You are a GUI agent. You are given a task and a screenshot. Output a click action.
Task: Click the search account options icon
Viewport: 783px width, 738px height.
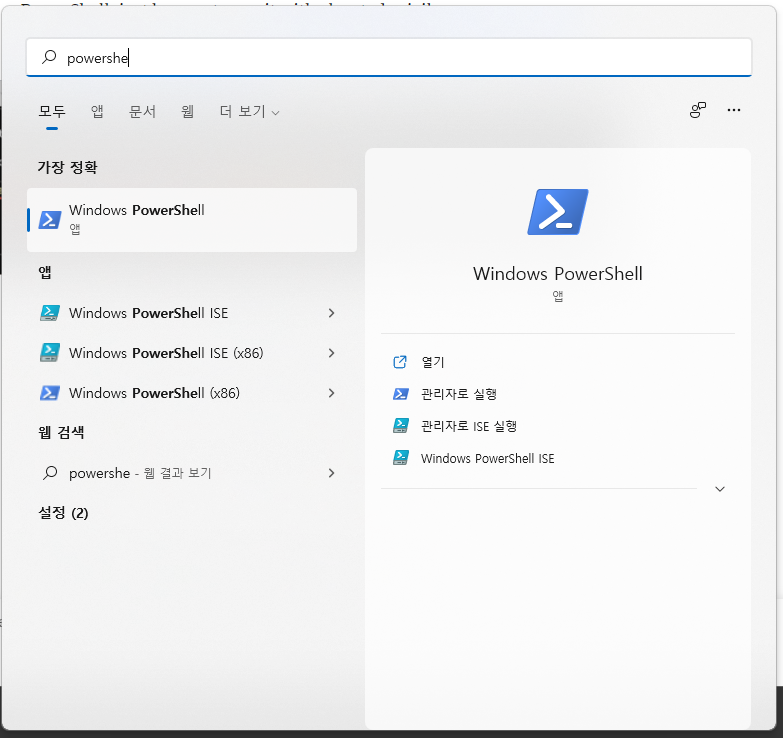[x=698, y=110]
